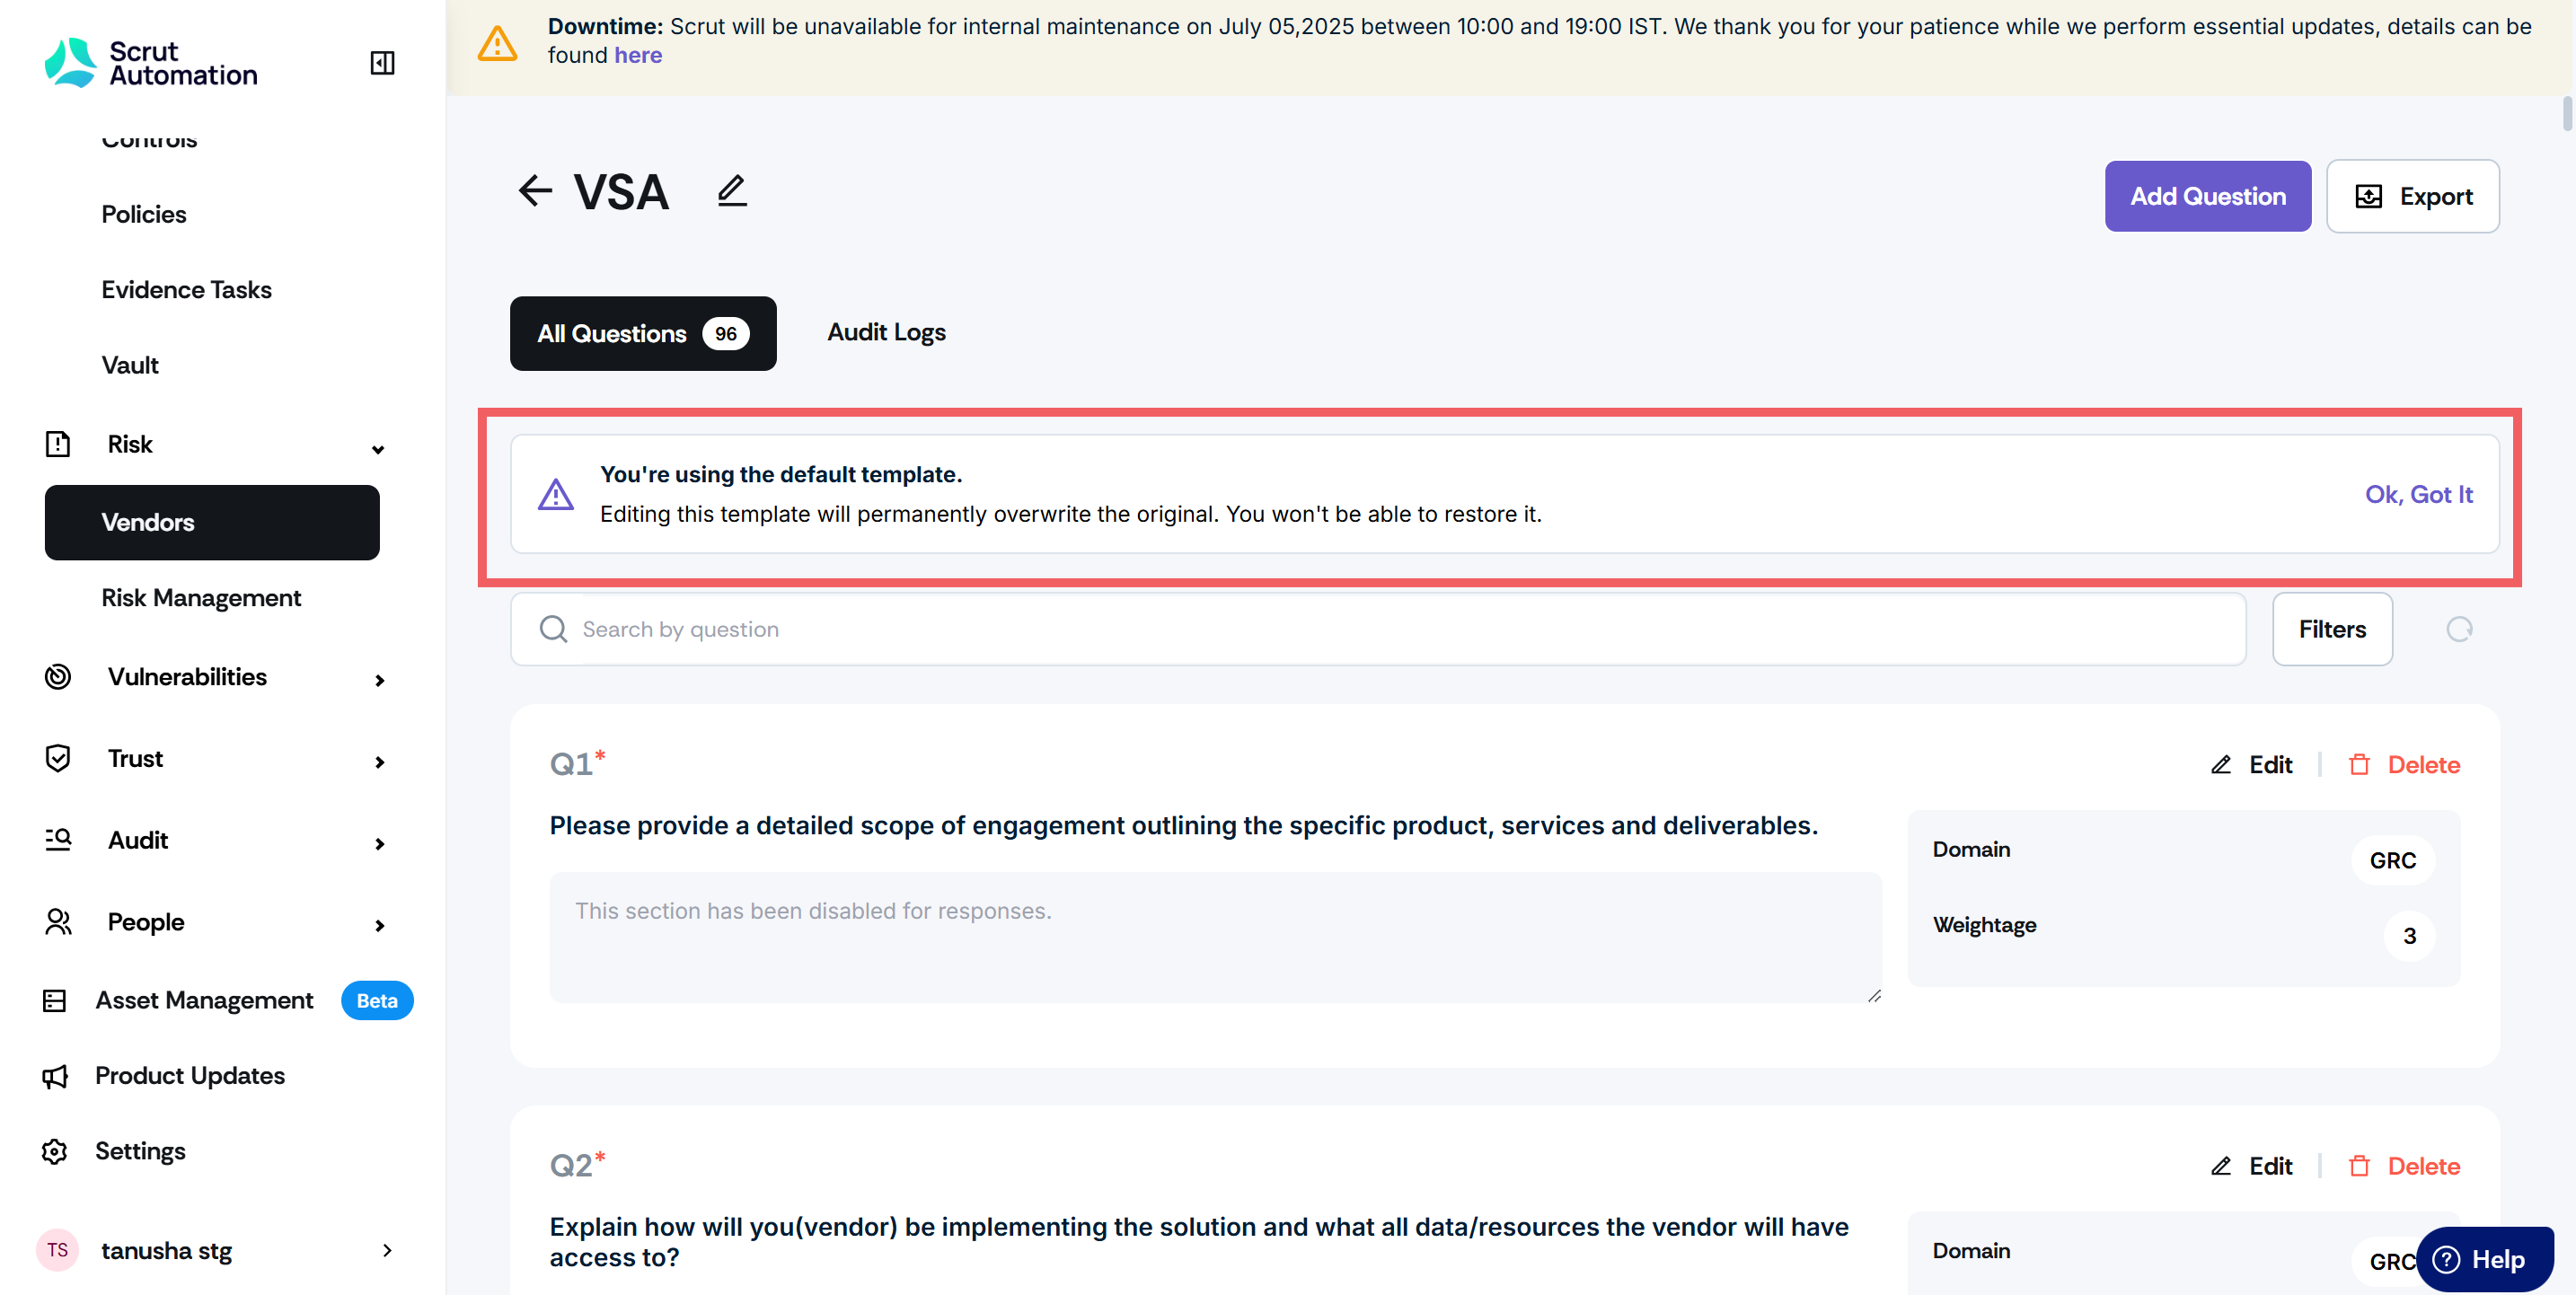Viewport: 2576px width, 1295px height.
Task: Click the back arrow beside VSA
Action: coord(535,190)
